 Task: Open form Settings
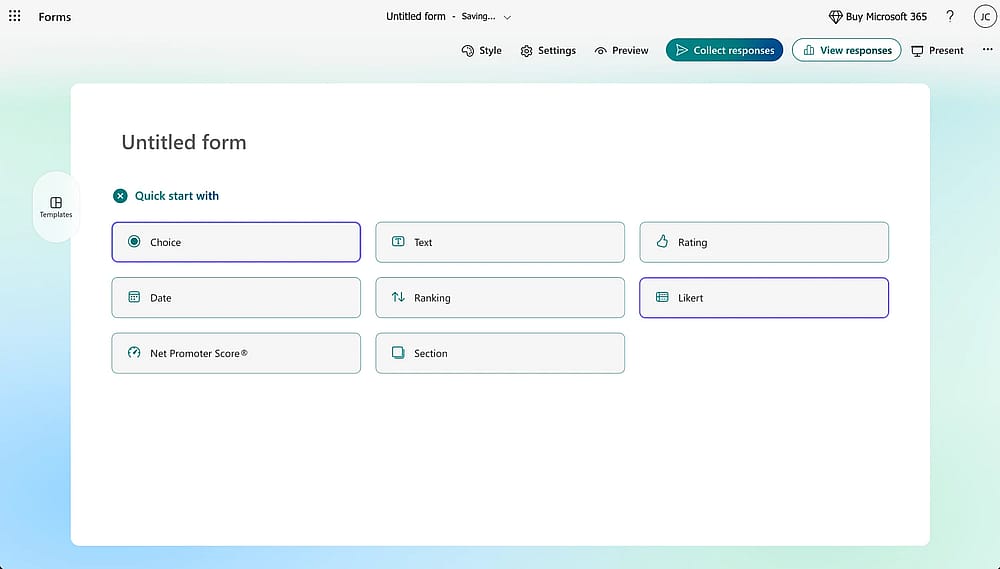[x=548, y=50]
